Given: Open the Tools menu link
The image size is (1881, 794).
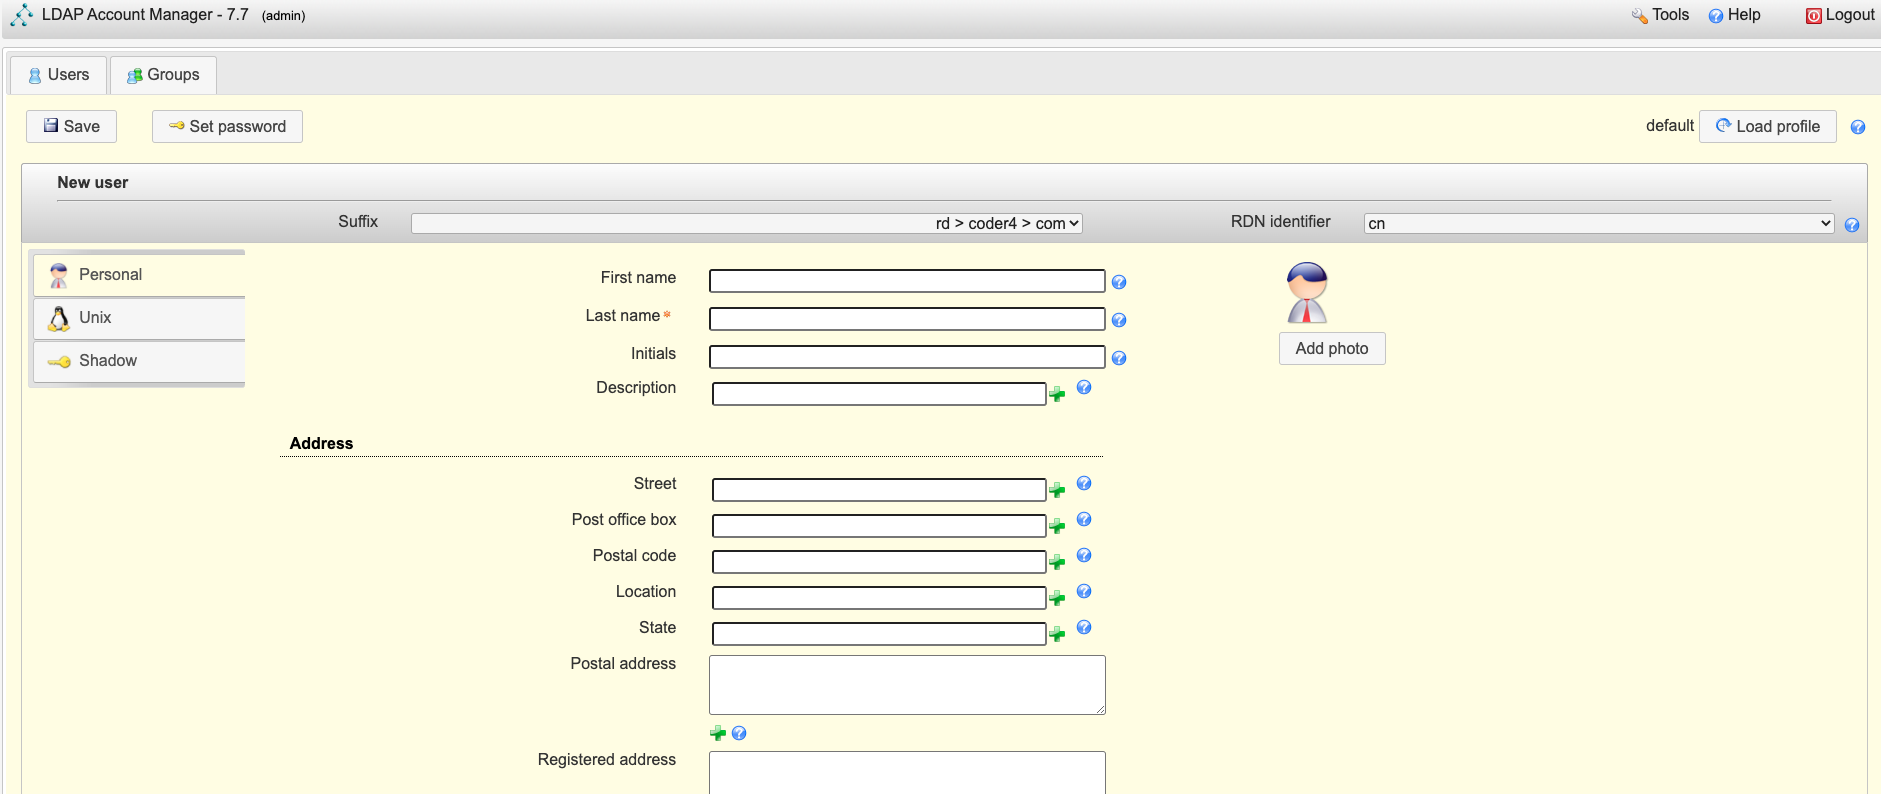Looking at the screenshot, I should pyautogui.click(x=1660, y=15).
